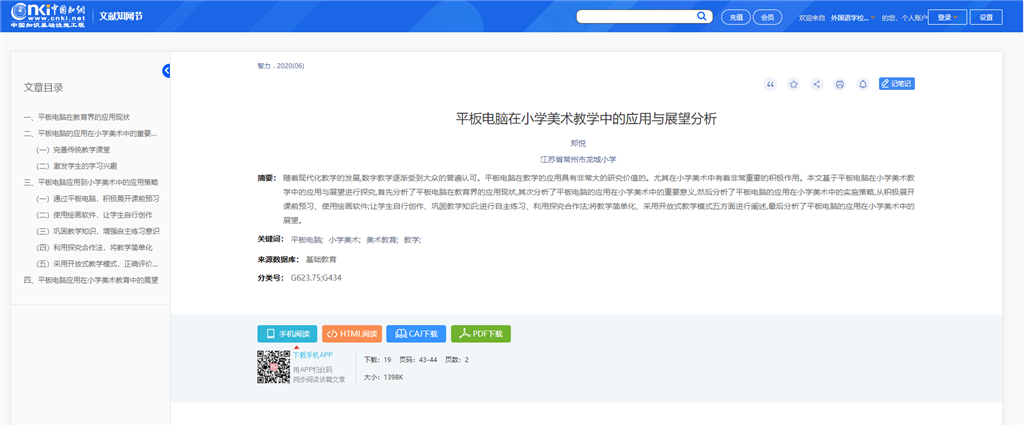The image size is (1024, 426).
Task: Collapse the 文章目录 sidebar panel
Action: (166, 70)
